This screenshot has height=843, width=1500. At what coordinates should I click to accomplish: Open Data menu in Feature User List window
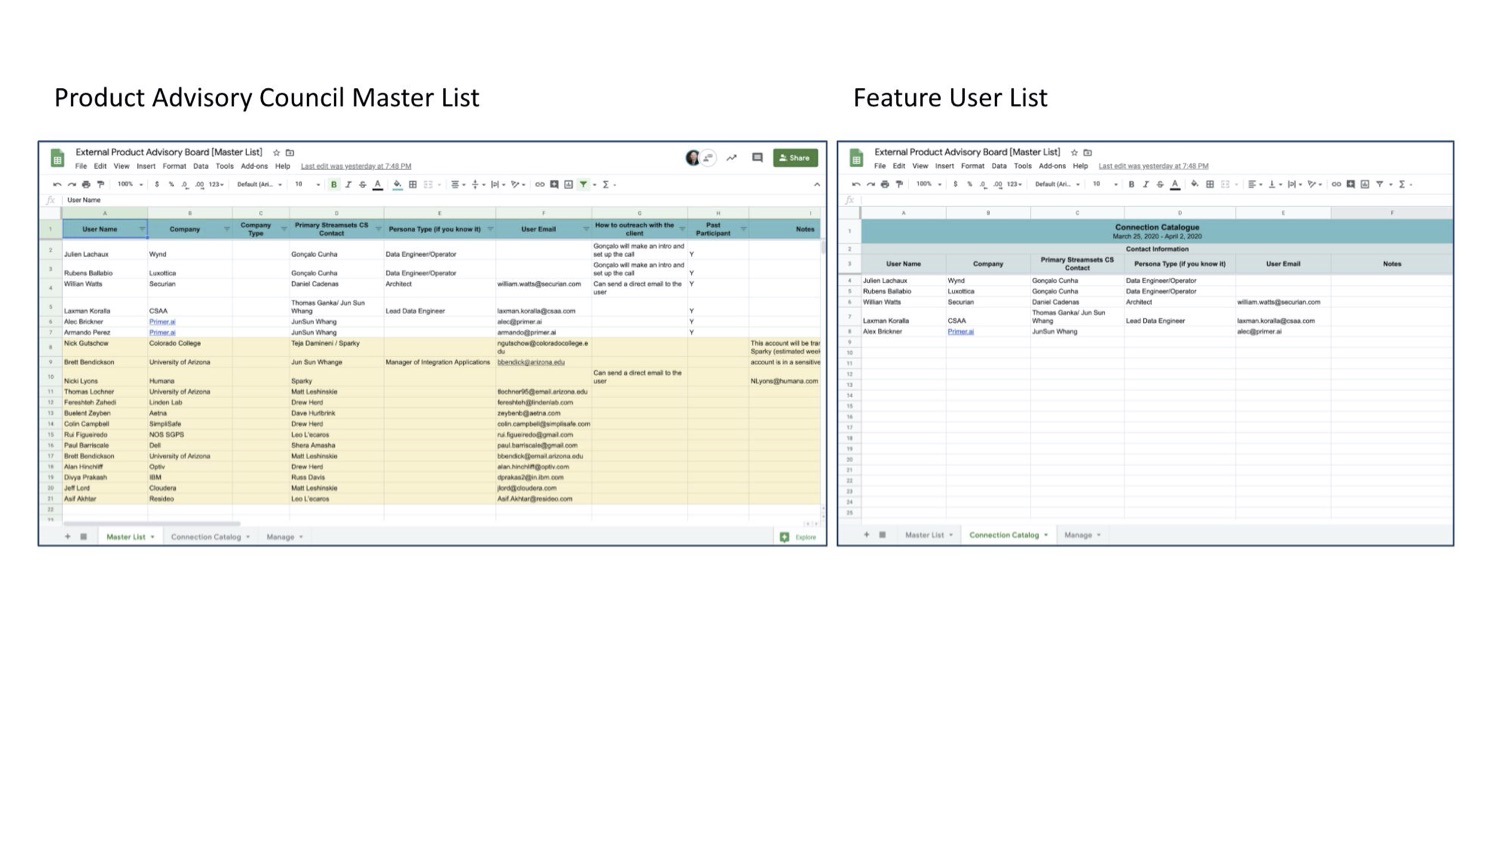click(x=999, y=166)
